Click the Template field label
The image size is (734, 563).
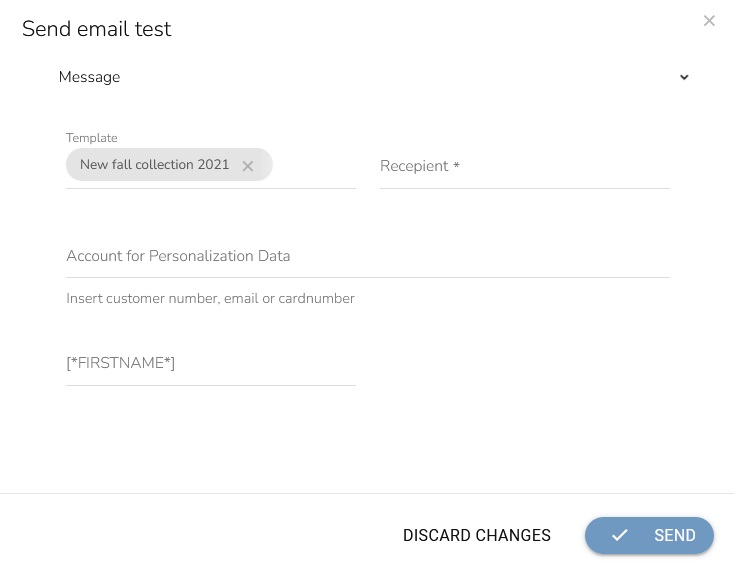click(x=92, y=138)
